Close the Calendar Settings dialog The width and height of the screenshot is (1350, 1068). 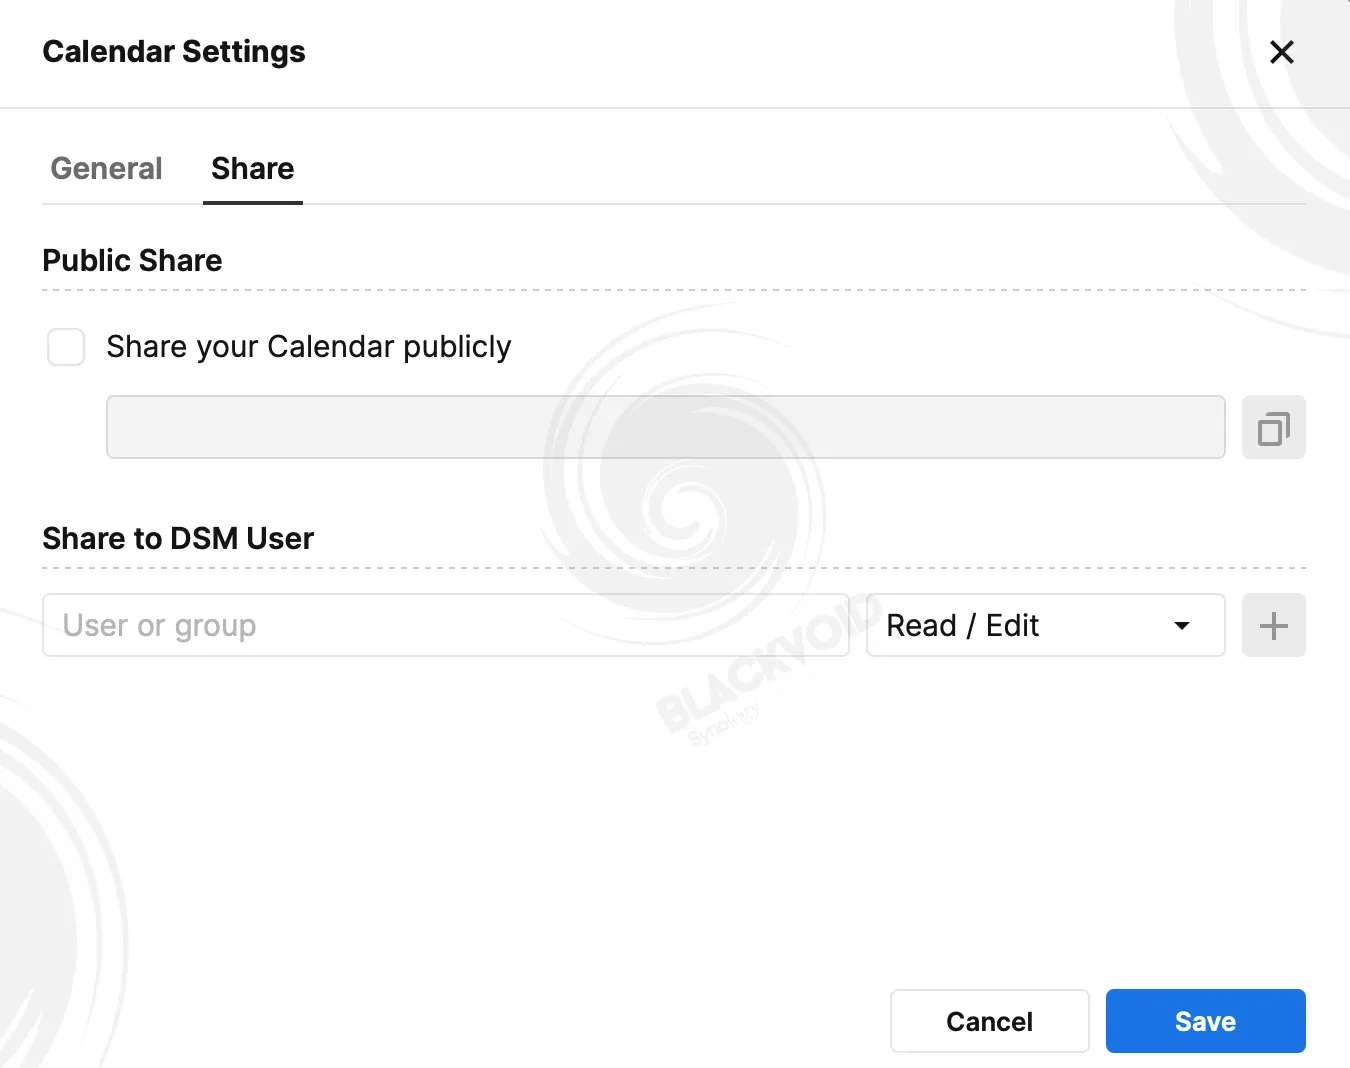tap(1281, 52)
